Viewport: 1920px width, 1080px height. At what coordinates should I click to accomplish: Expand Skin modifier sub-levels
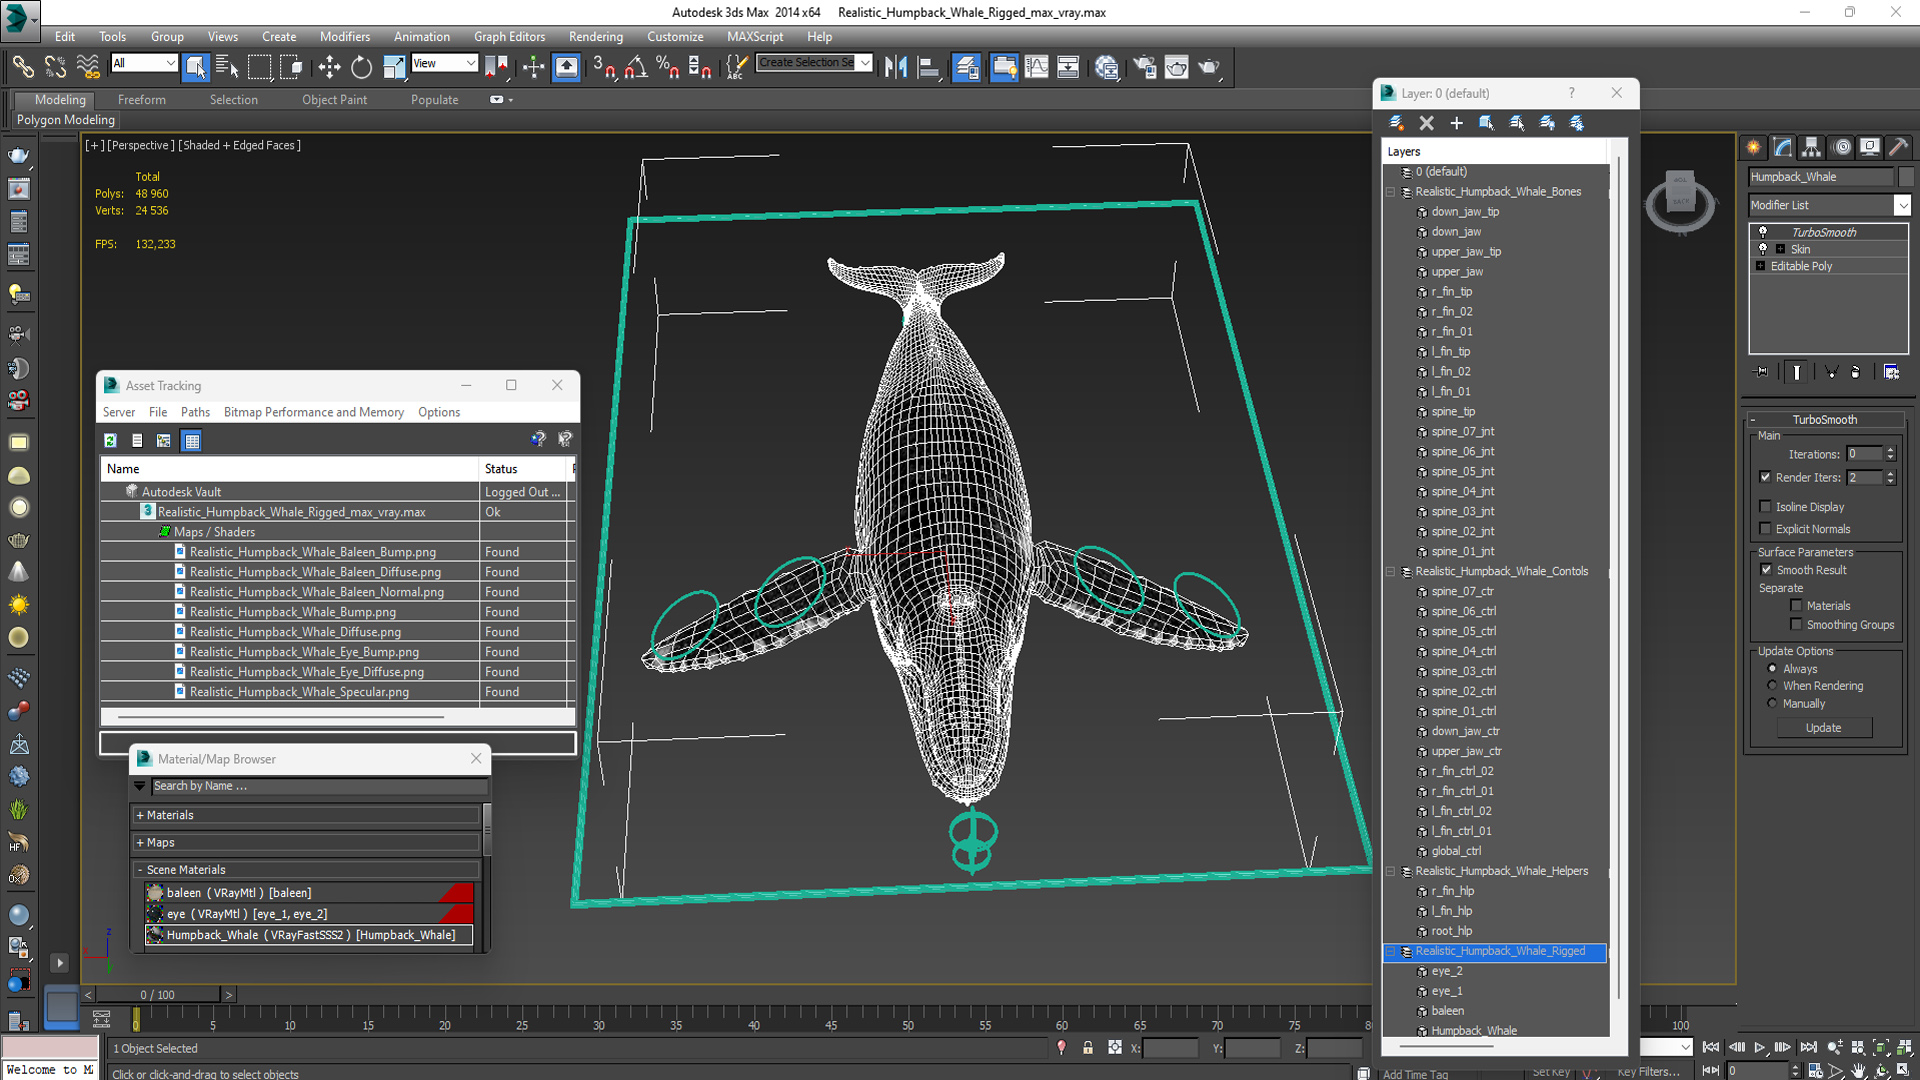1780,249
